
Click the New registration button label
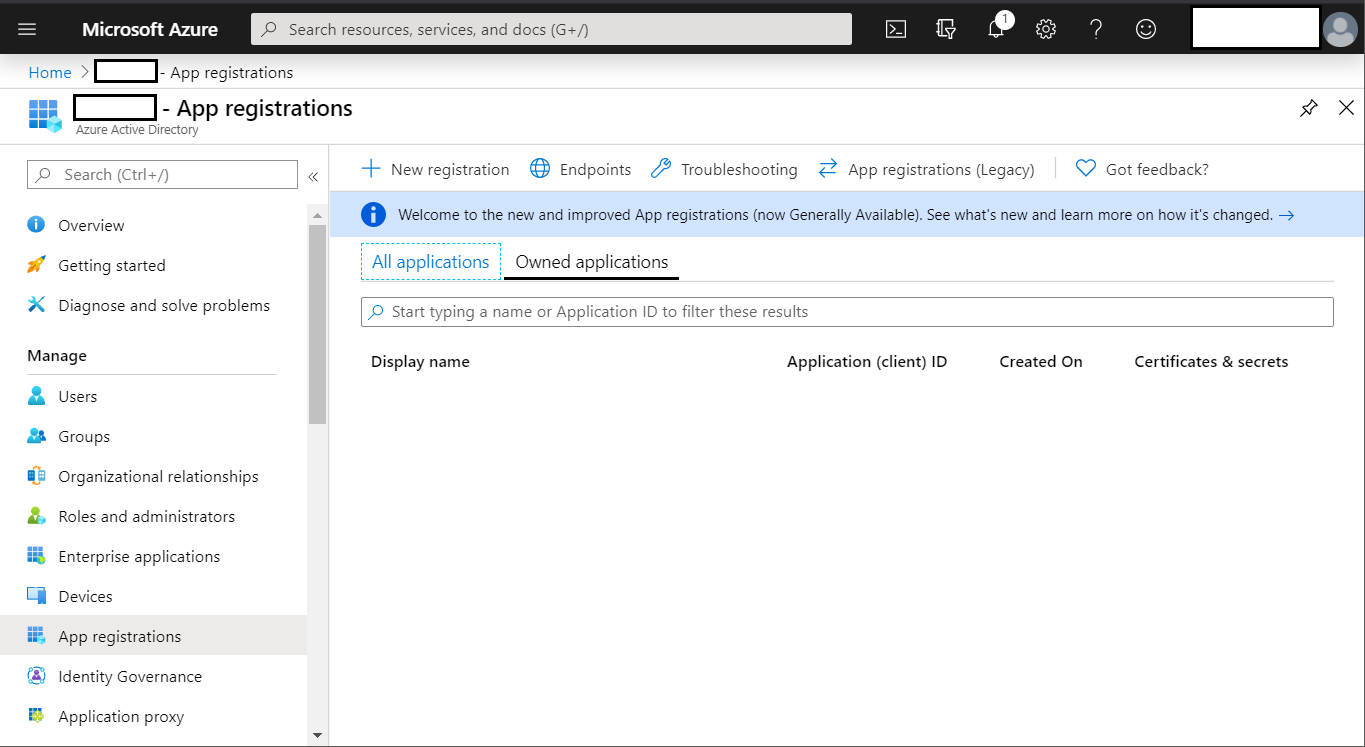[450, 170]
